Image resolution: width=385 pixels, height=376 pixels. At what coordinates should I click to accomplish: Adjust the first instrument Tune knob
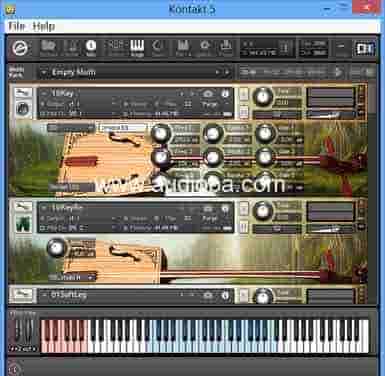263,96
